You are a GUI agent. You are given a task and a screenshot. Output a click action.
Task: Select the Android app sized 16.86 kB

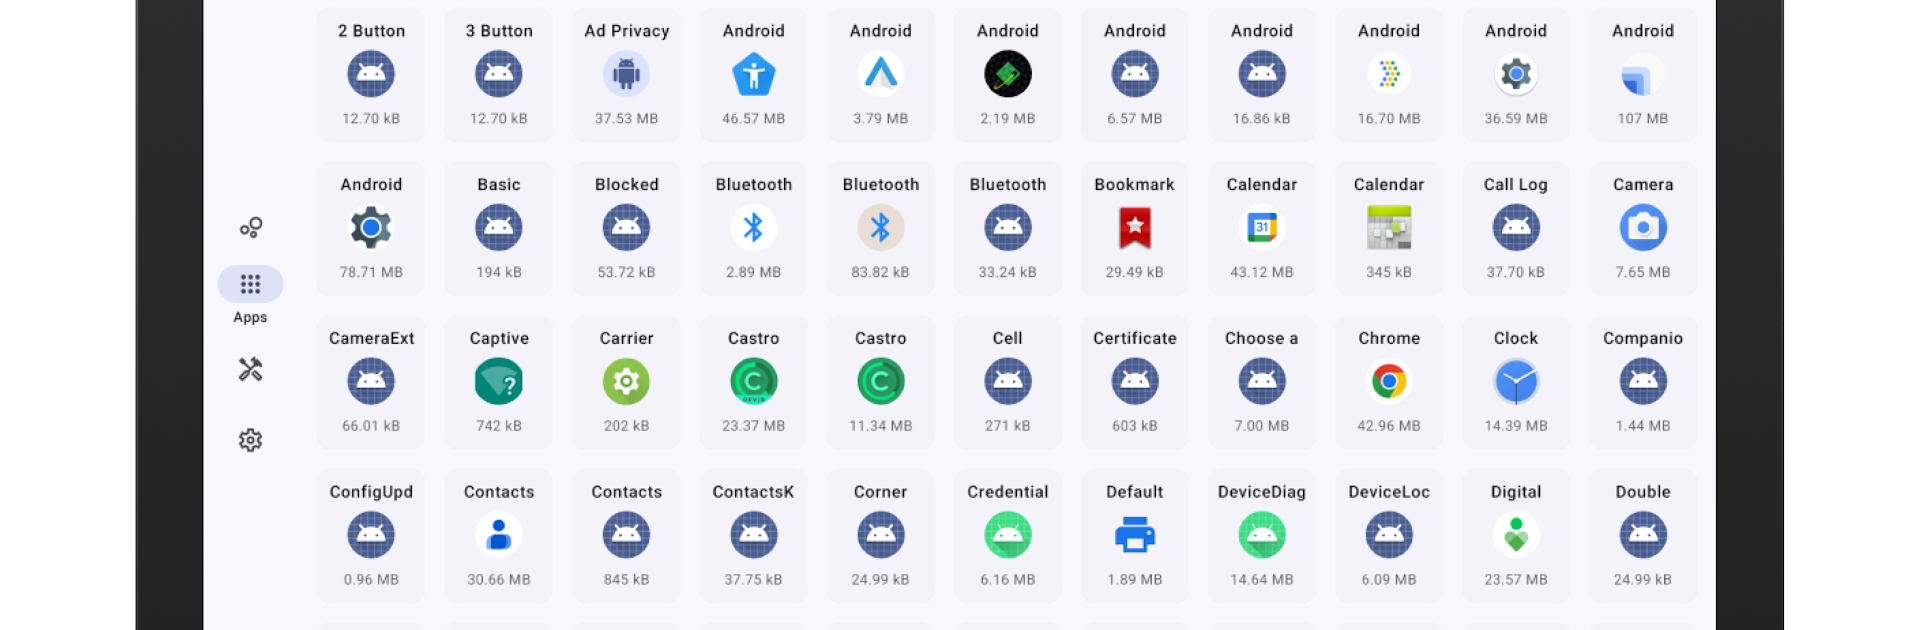pos(1262,75)
